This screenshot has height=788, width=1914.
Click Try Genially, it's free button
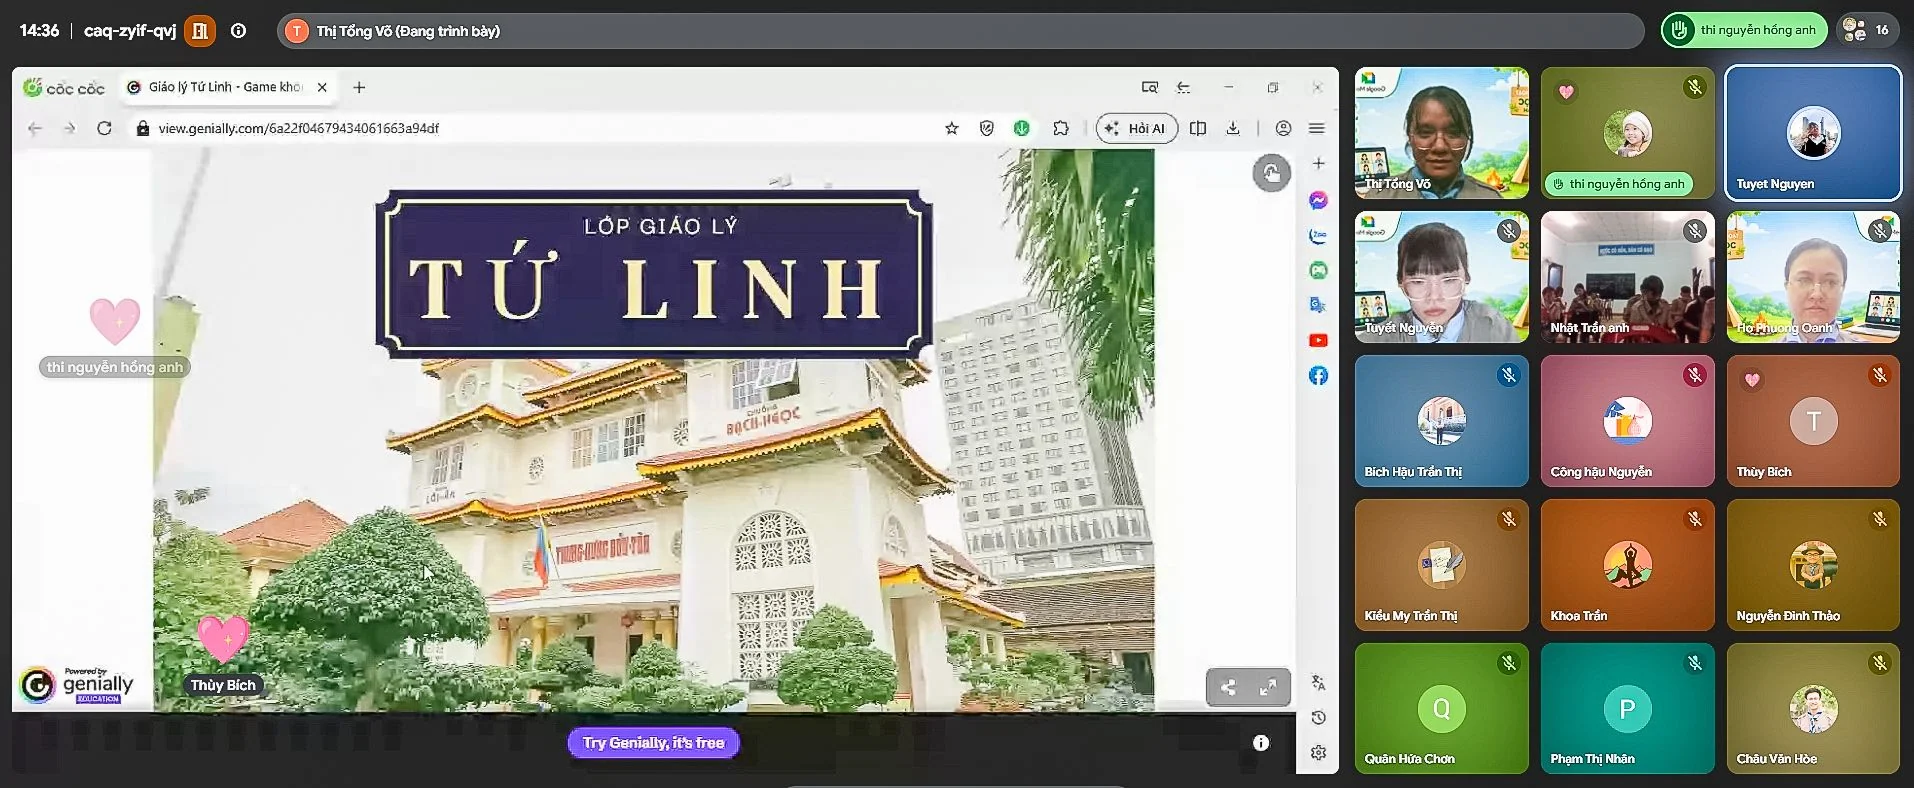[654, 743]
